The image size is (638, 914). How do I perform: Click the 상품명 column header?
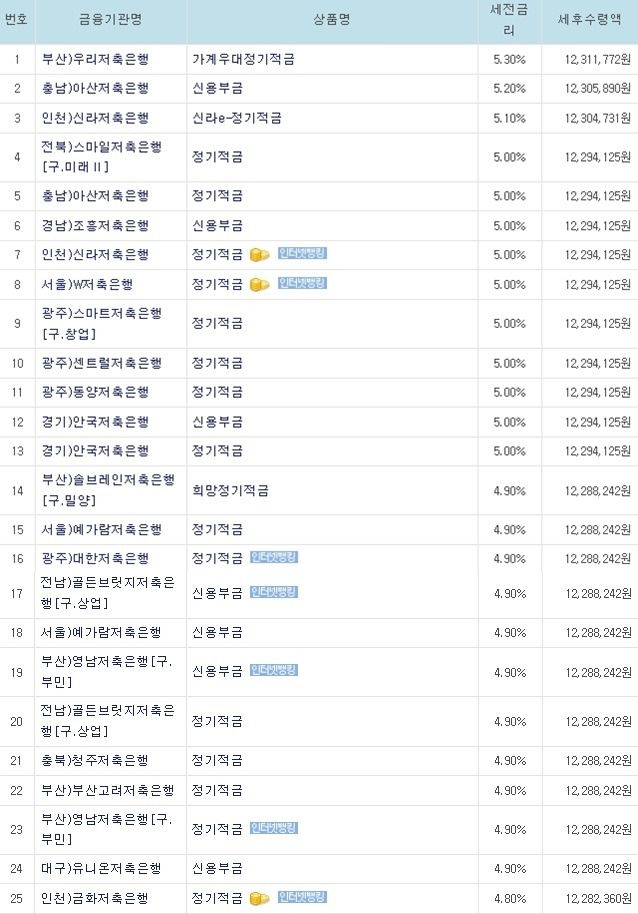[x=332, y=20]
